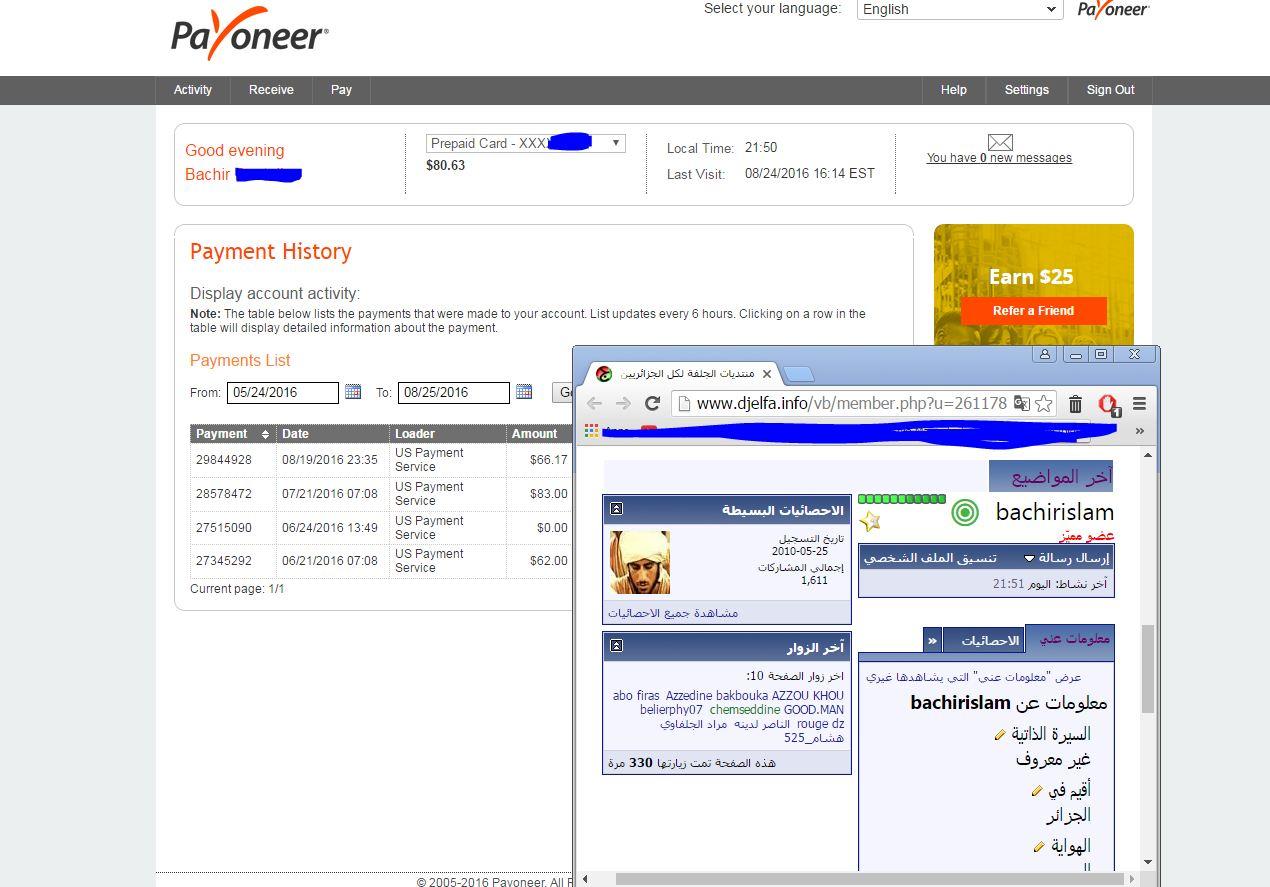This screenshot has width=1270, height=887.
Task: Sort payments by the Date column header
Action: [332, 434]
